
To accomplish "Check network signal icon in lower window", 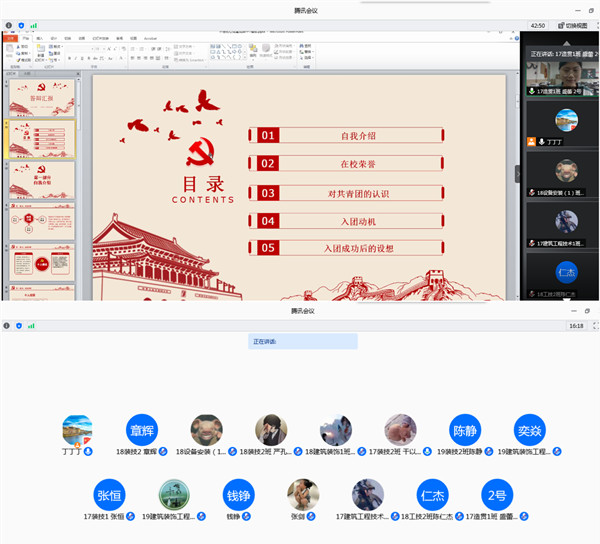I will coord(31,326).
